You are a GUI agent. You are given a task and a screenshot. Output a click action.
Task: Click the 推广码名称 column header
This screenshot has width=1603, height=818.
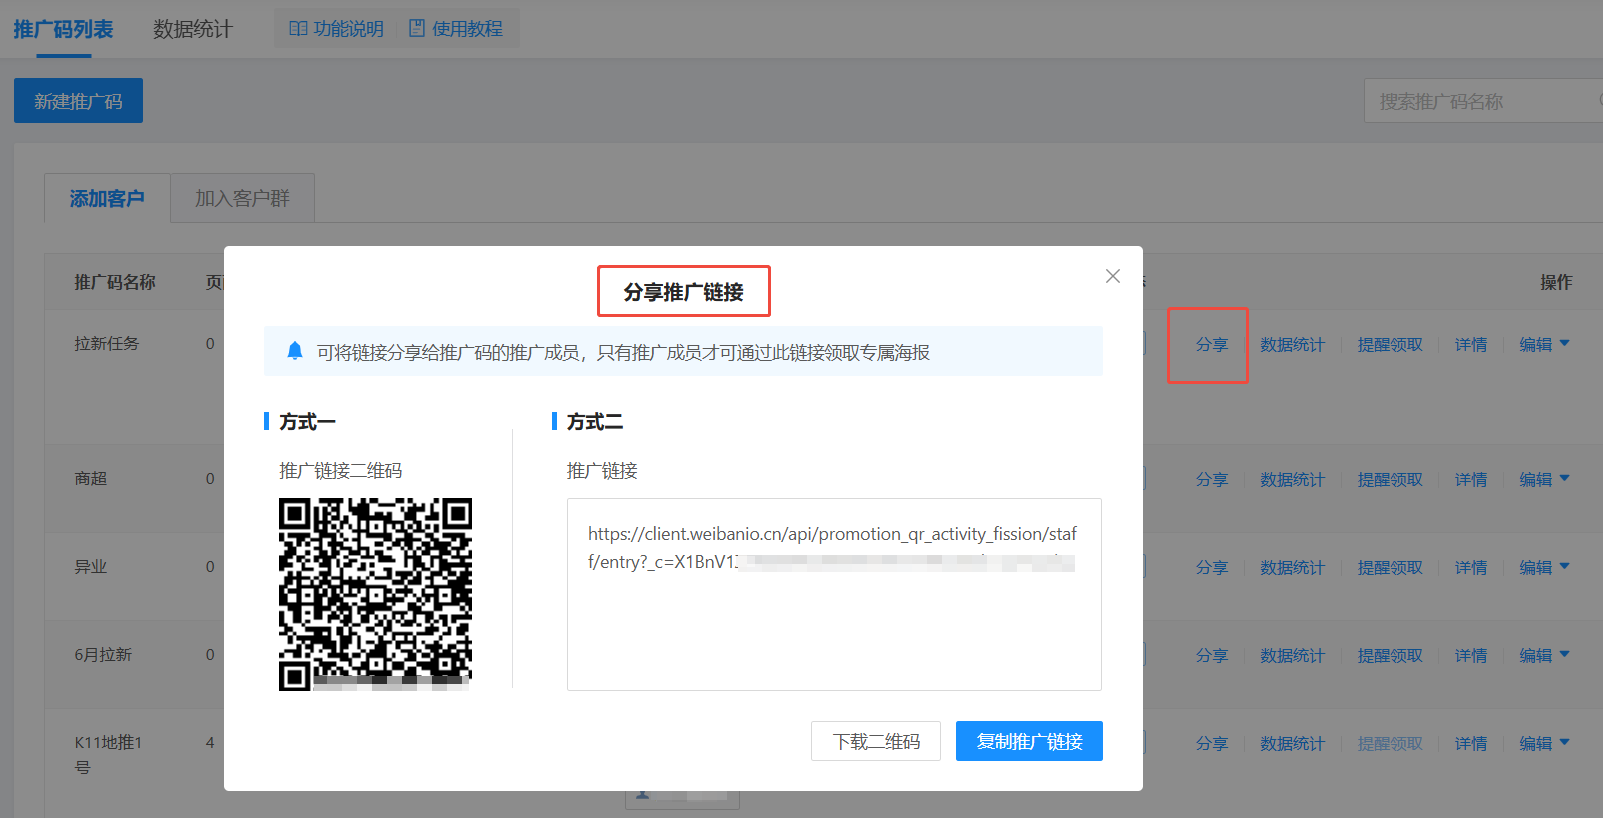pos(115,282)
